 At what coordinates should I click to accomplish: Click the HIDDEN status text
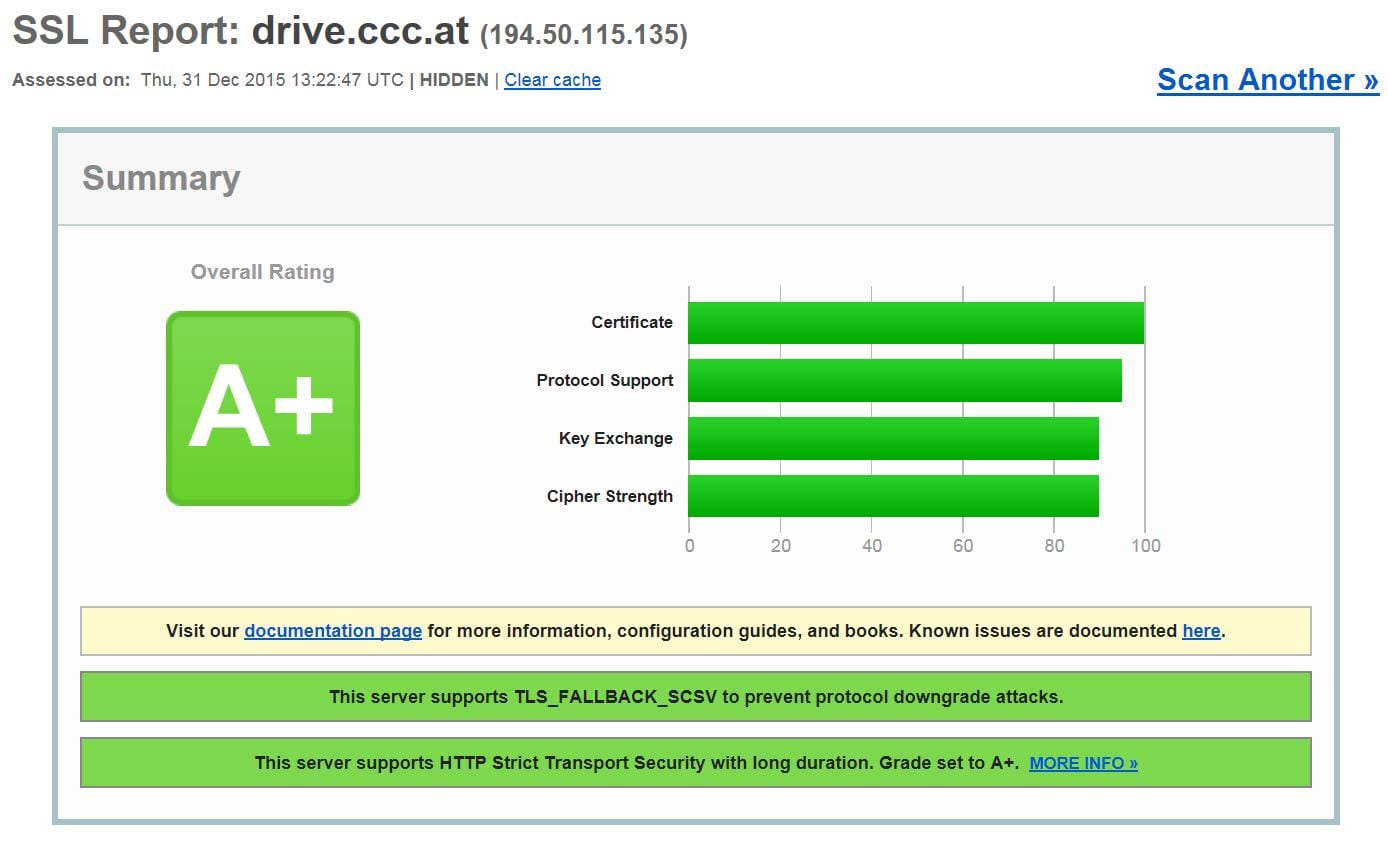click(453, 80)
